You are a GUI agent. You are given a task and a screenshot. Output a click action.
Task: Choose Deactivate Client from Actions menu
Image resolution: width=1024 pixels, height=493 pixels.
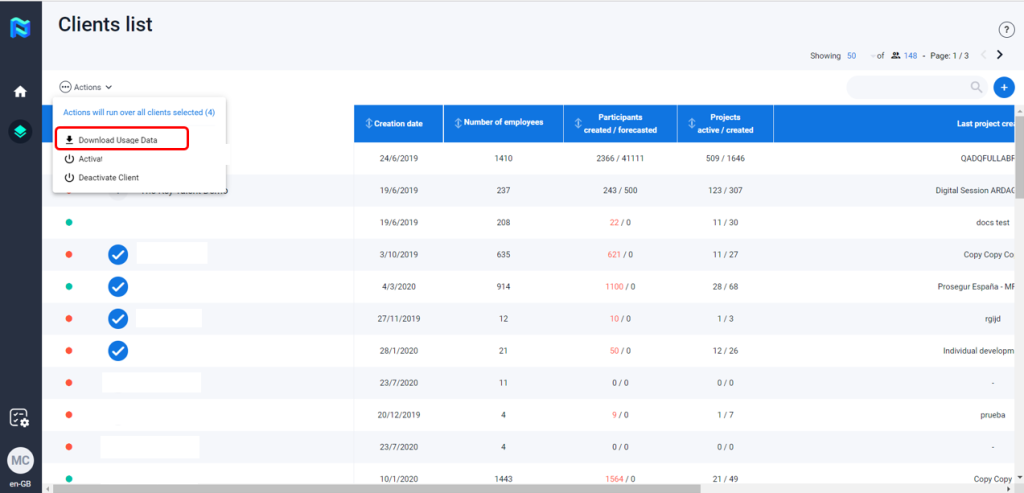click(108, 177)
